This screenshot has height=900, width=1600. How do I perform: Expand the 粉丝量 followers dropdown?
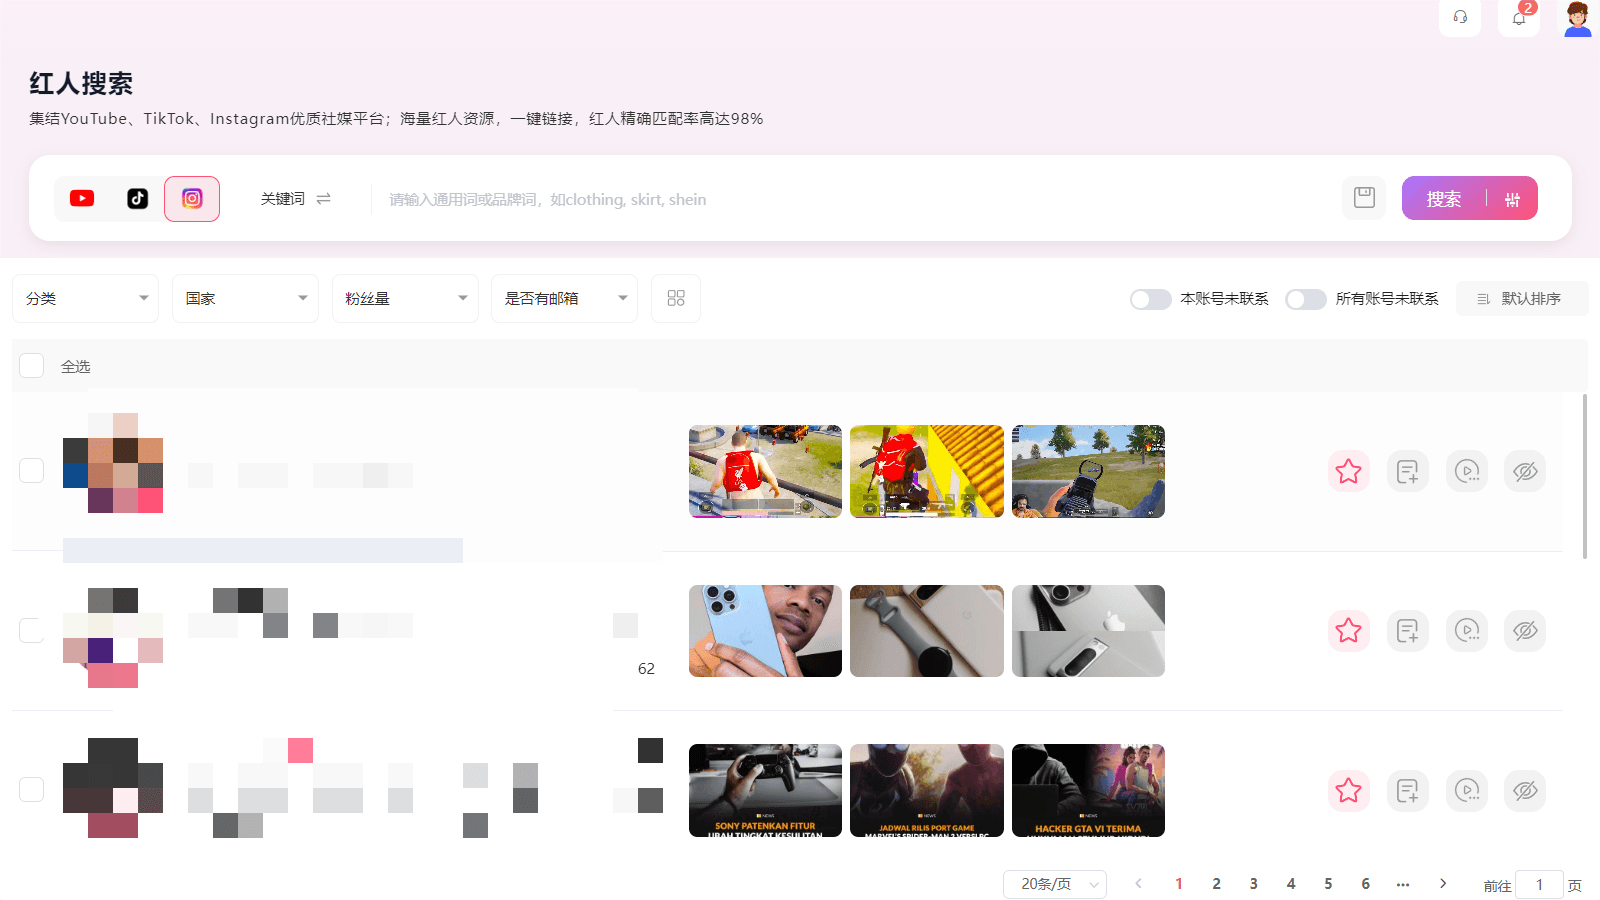click(405, 298)
